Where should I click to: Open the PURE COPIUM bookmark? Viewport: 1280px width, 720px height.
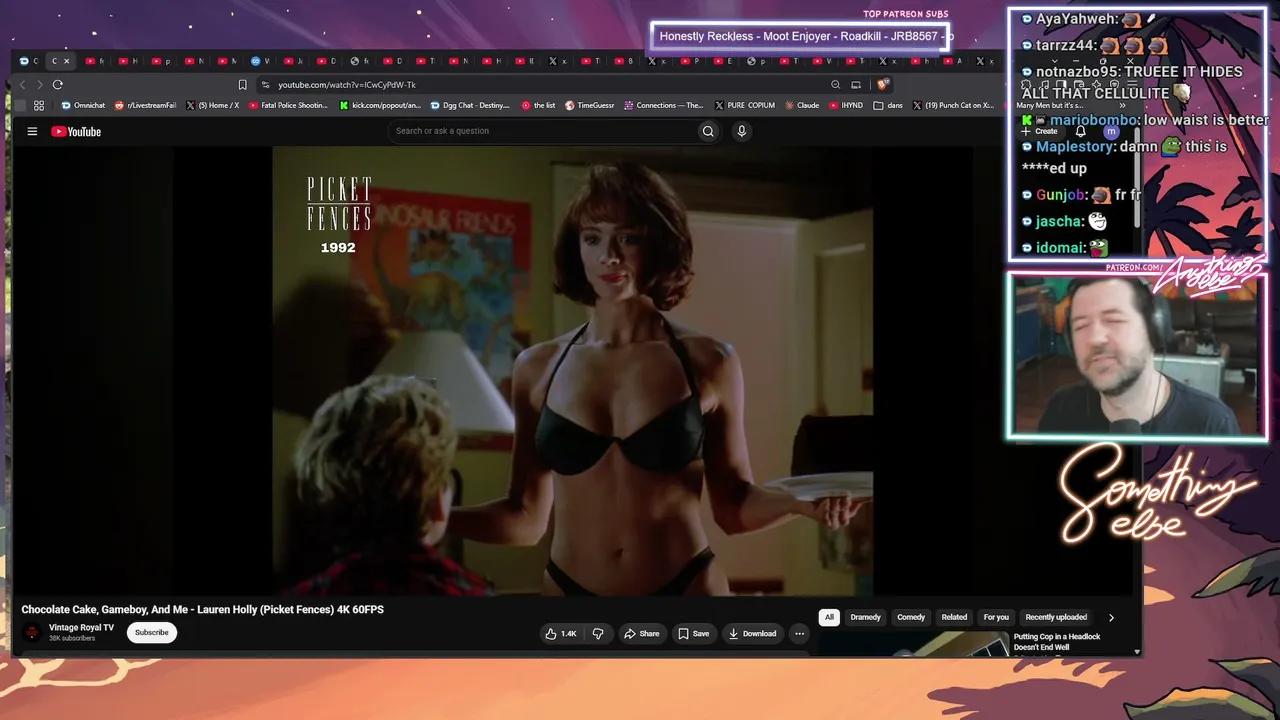[x=744, y=105]
